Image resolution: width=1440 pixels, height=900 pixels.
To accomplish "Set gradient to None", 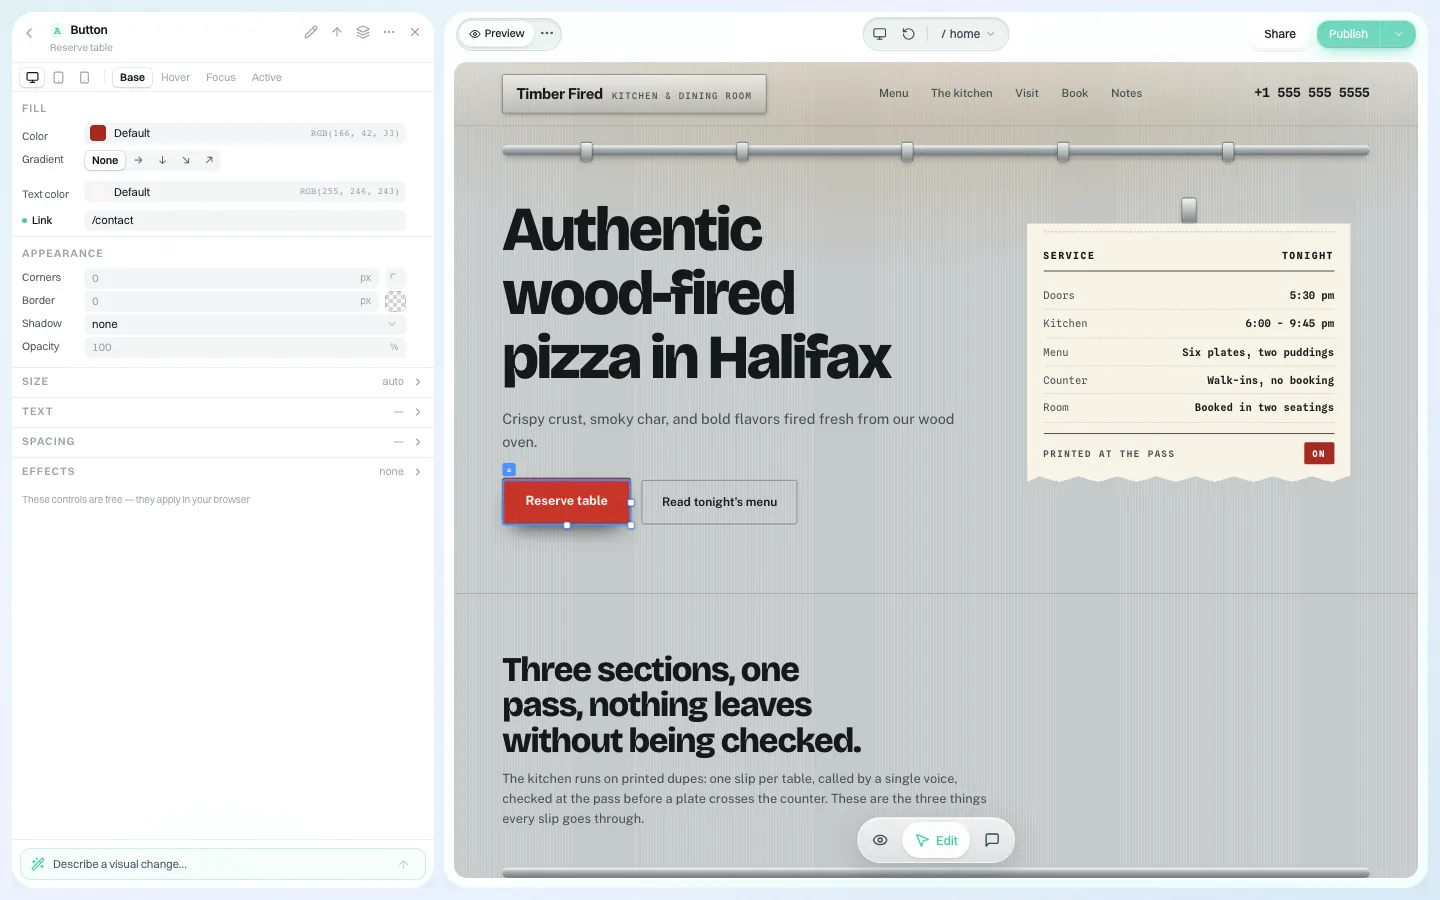I will (x=105, y=160).
